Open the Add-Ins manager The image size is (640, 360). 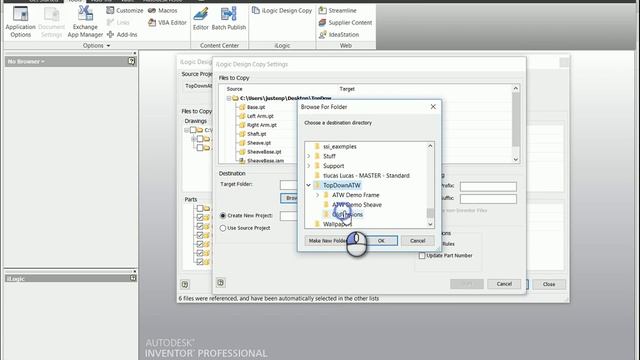click(122, 35)
